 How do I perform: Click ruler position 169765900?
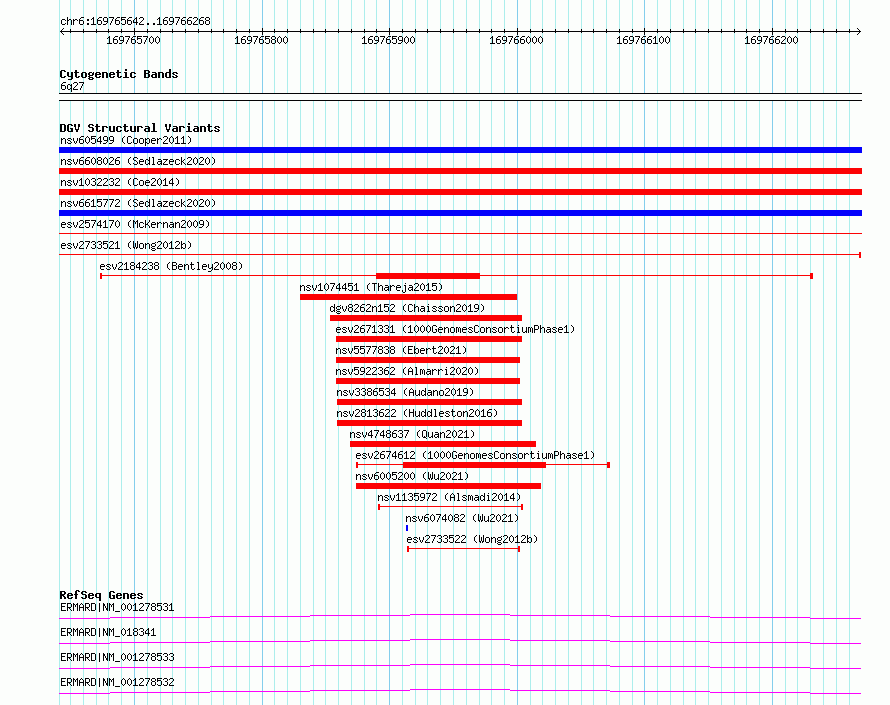[388, 40]
